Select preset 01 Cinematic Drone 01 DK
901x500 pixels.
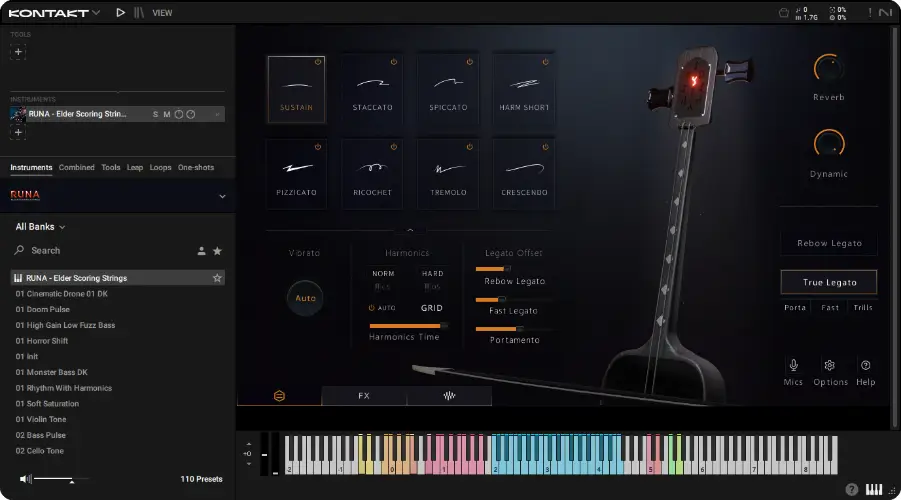(x=61, y=294)
